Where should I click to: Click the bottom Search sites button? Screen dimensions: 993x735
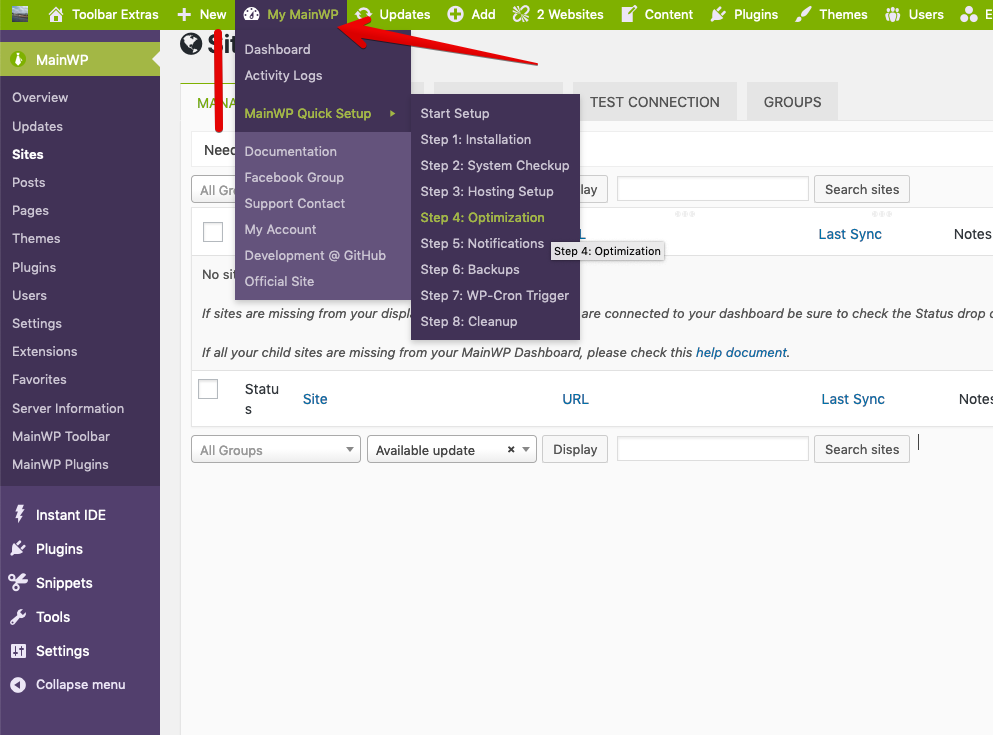pos(861,449)
